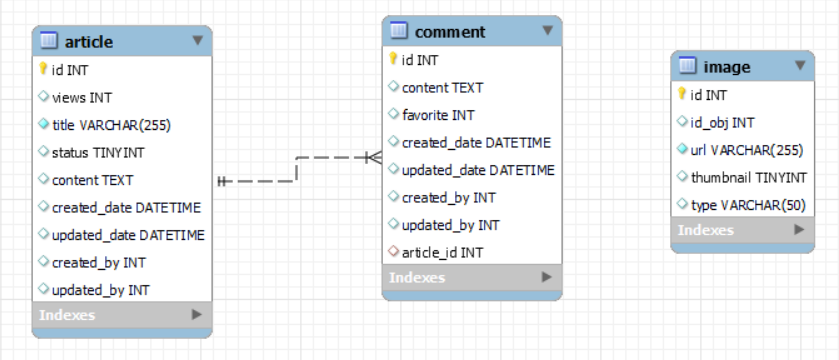839x360 pixels.
Task: Collapse the comment table with header arrow
Action: point(547,30)
